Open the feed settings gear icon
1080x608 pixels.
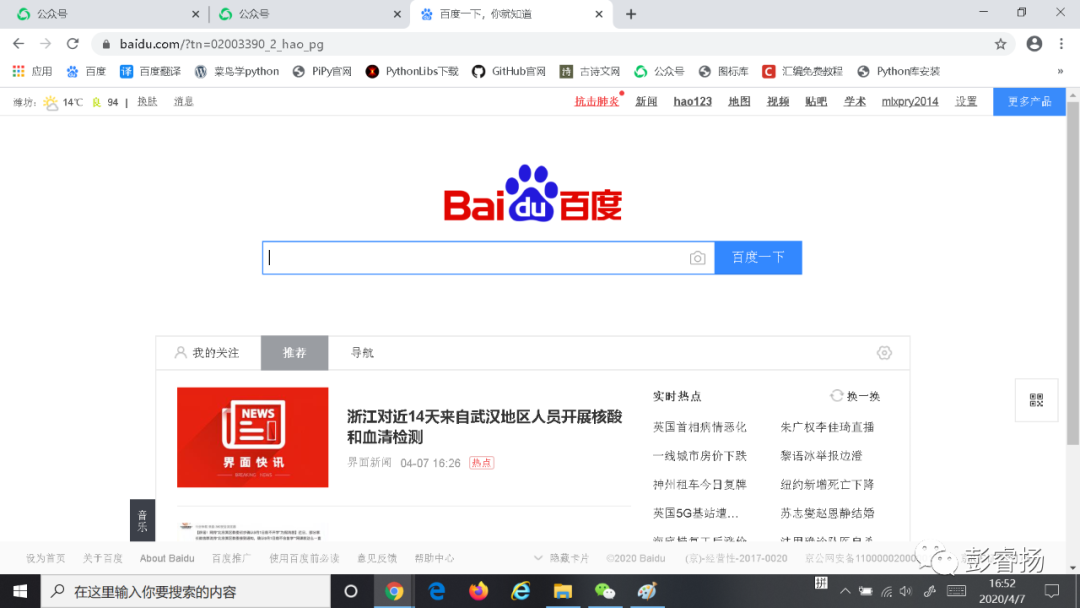pyautogui.click(x=884, y=353)
